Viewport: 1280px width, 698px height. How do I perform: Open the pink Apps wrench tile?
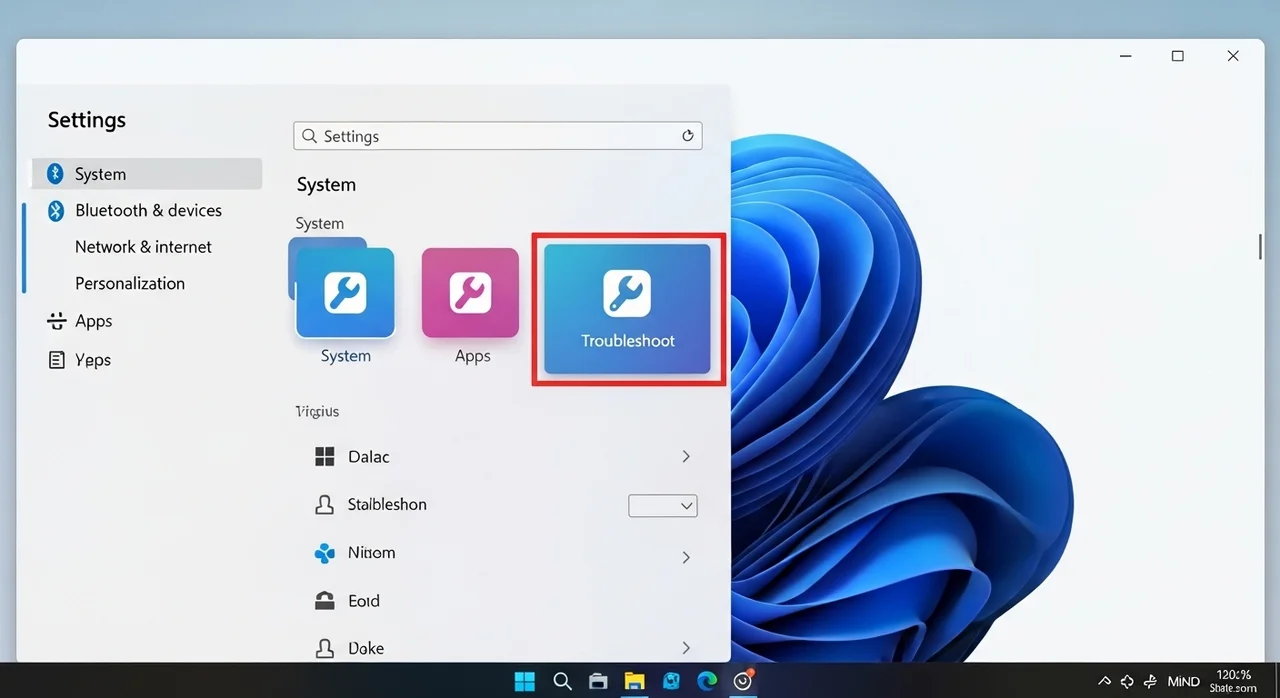tap(470, 293)
